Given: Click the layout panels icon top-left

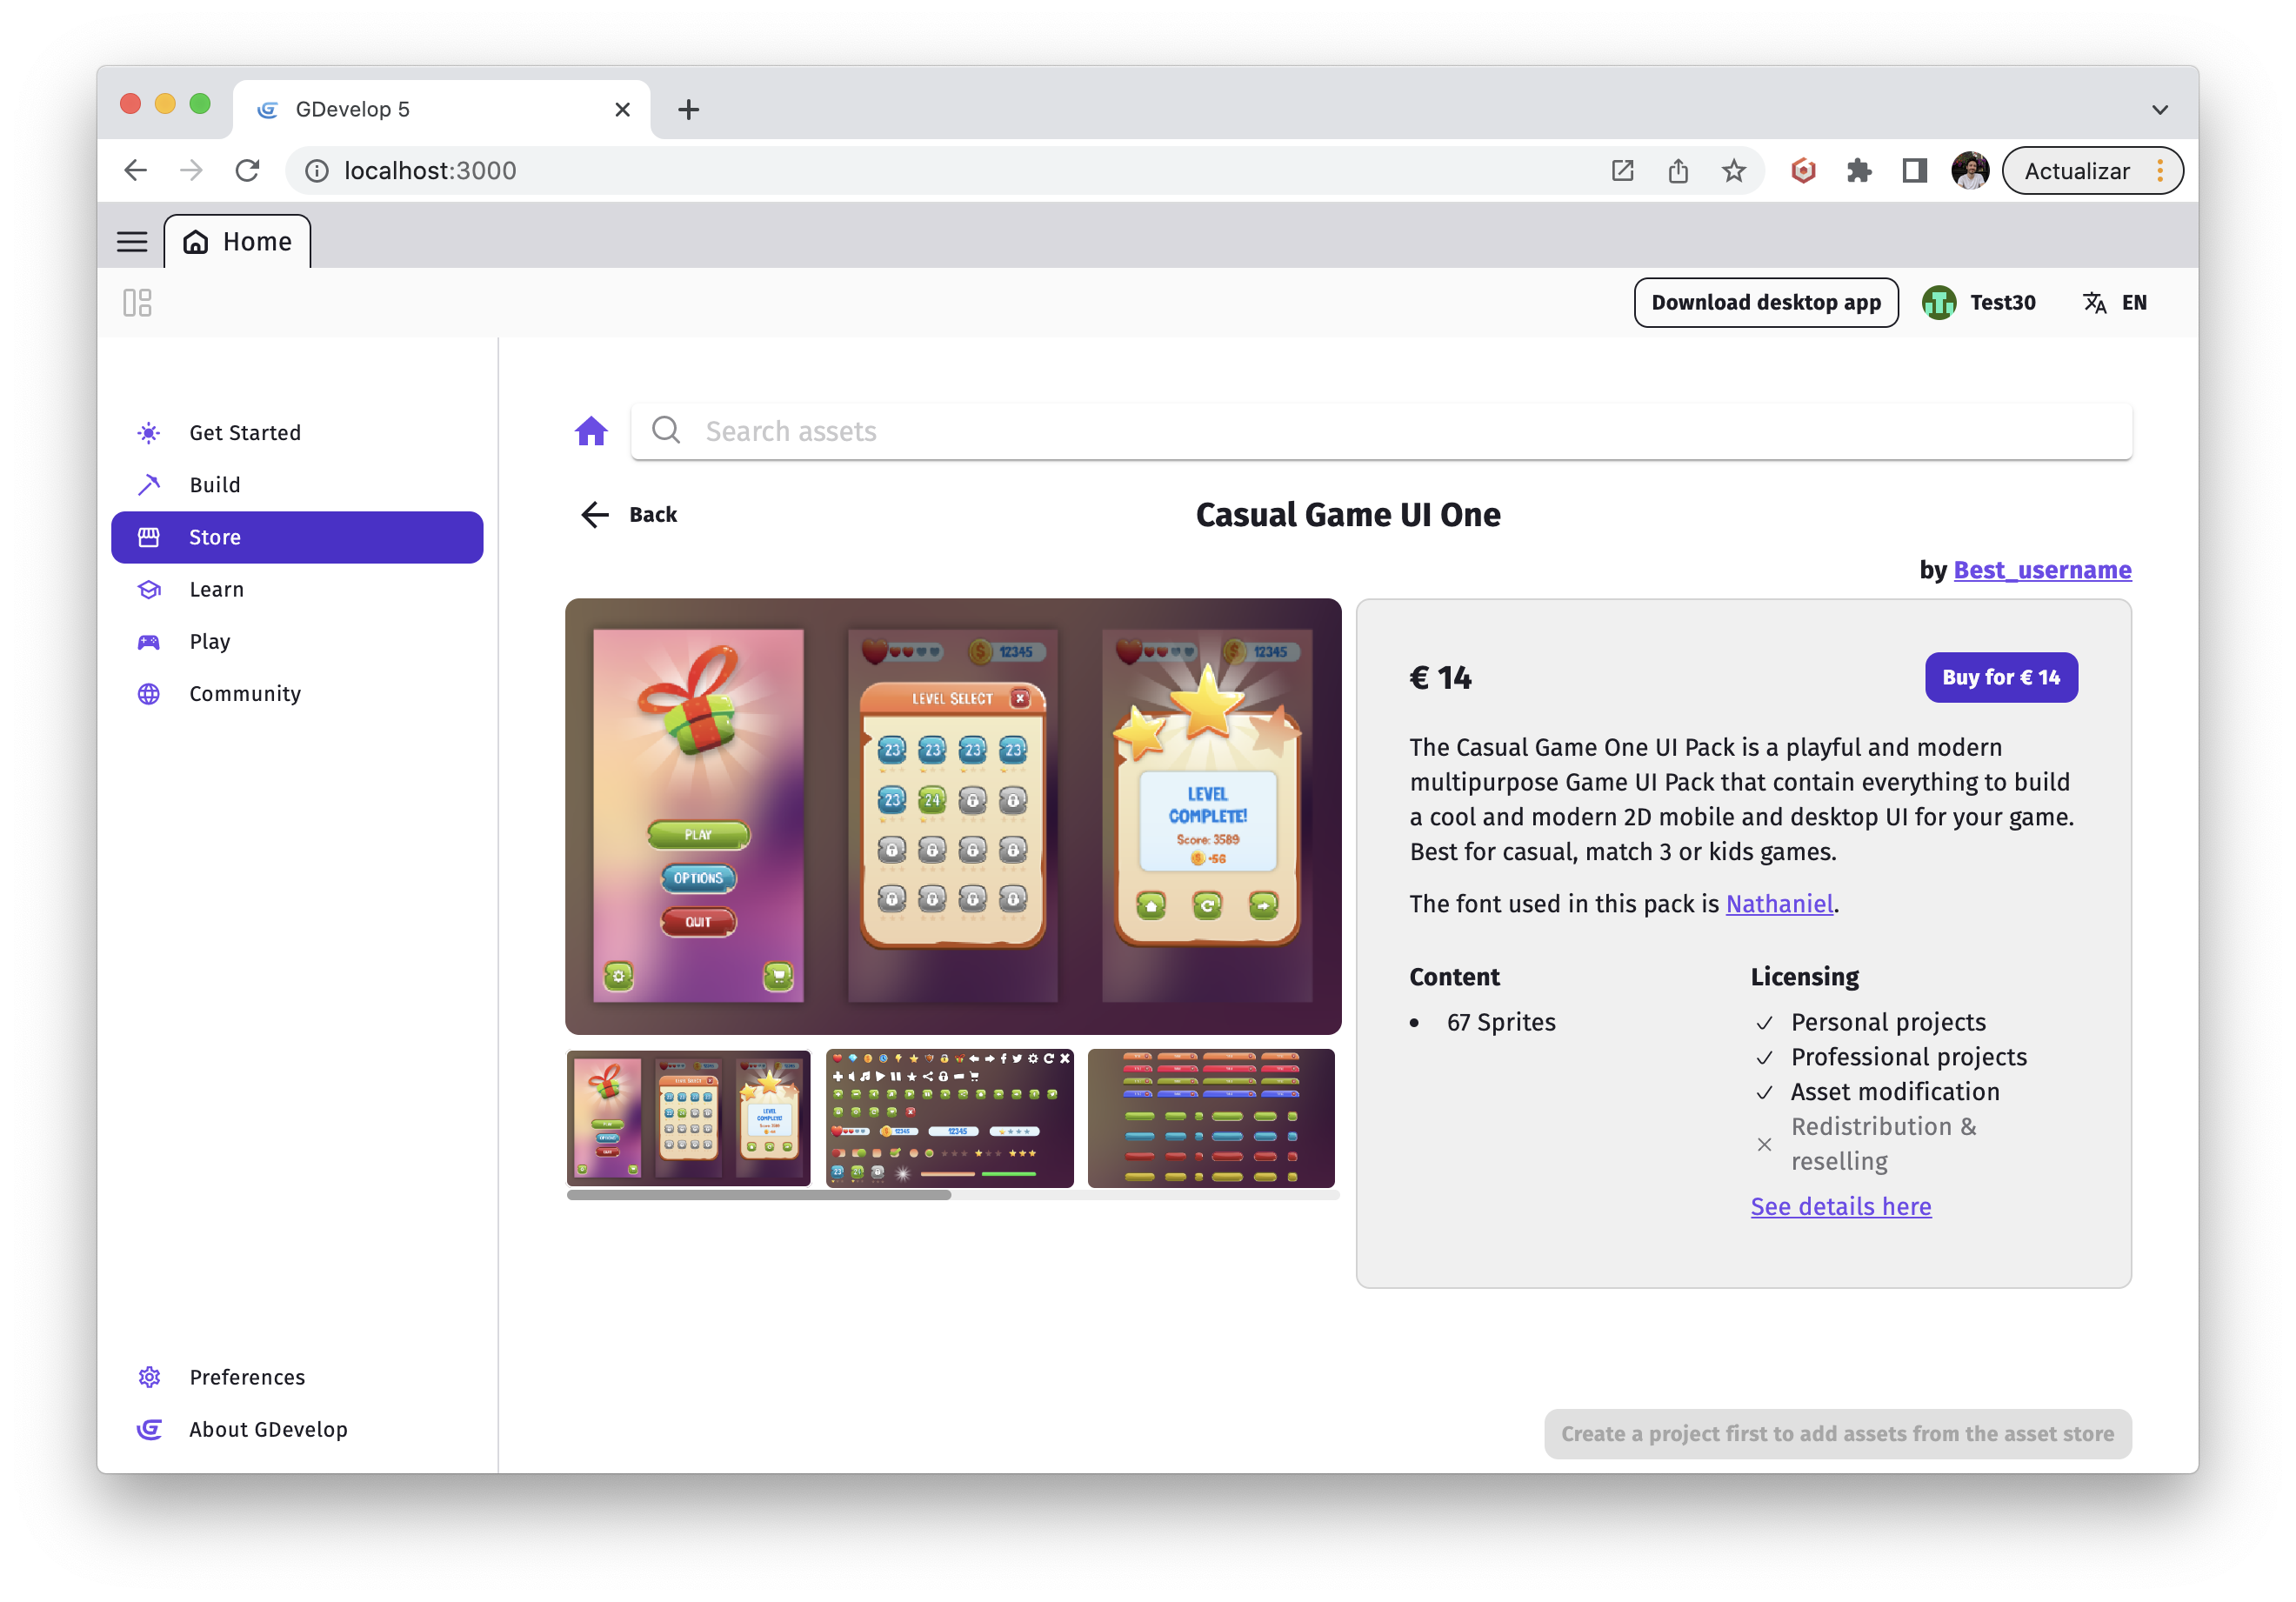Looking at the screenshot, I should pos(138,302).
